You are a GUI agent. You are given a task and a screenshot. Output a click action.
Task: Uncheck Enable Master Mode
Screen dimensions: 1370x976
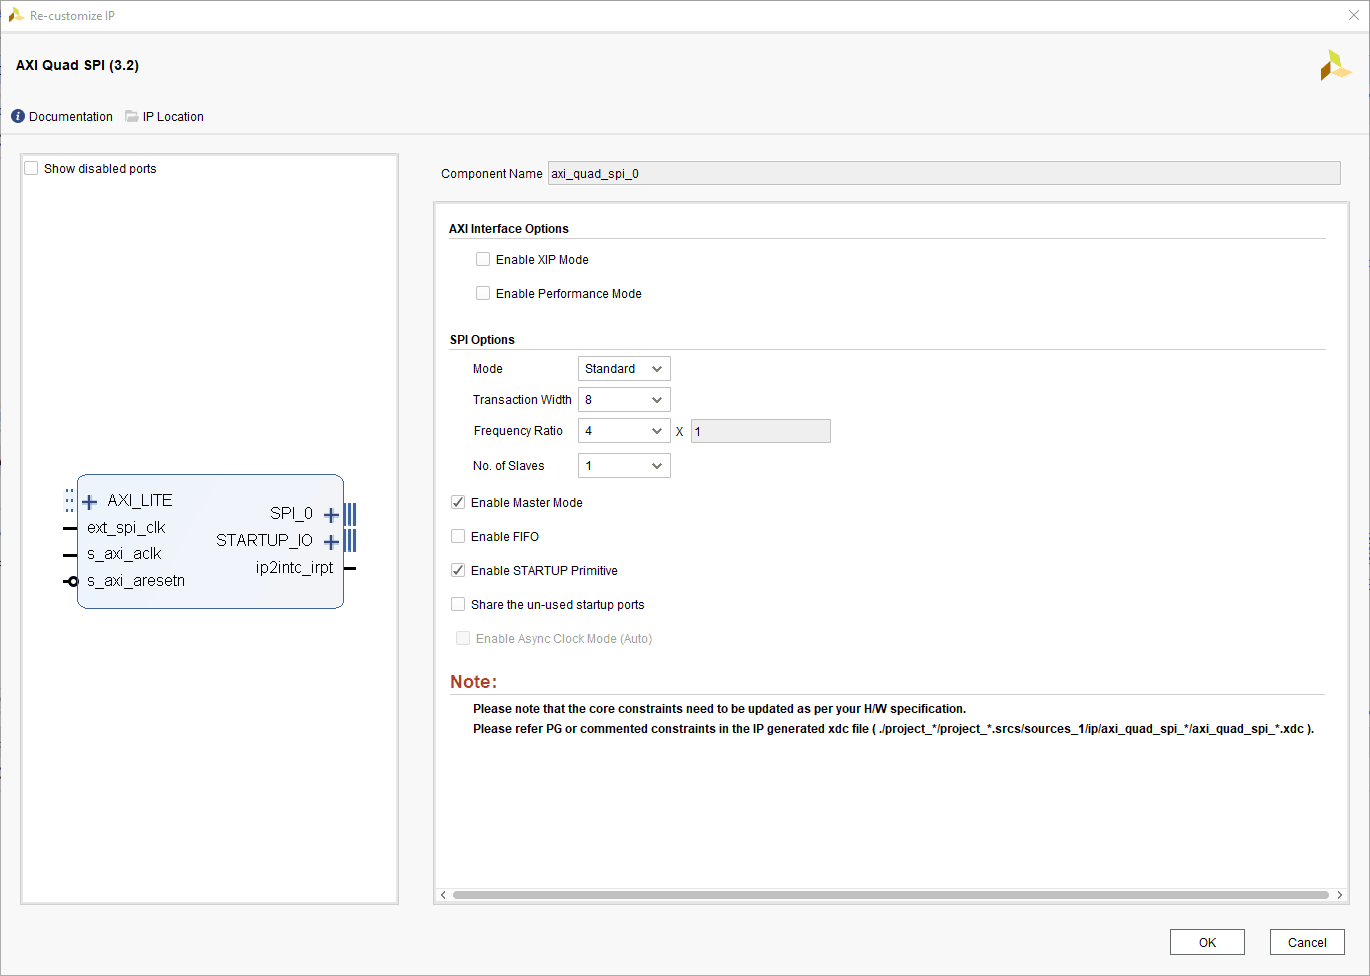coord(458,503)
